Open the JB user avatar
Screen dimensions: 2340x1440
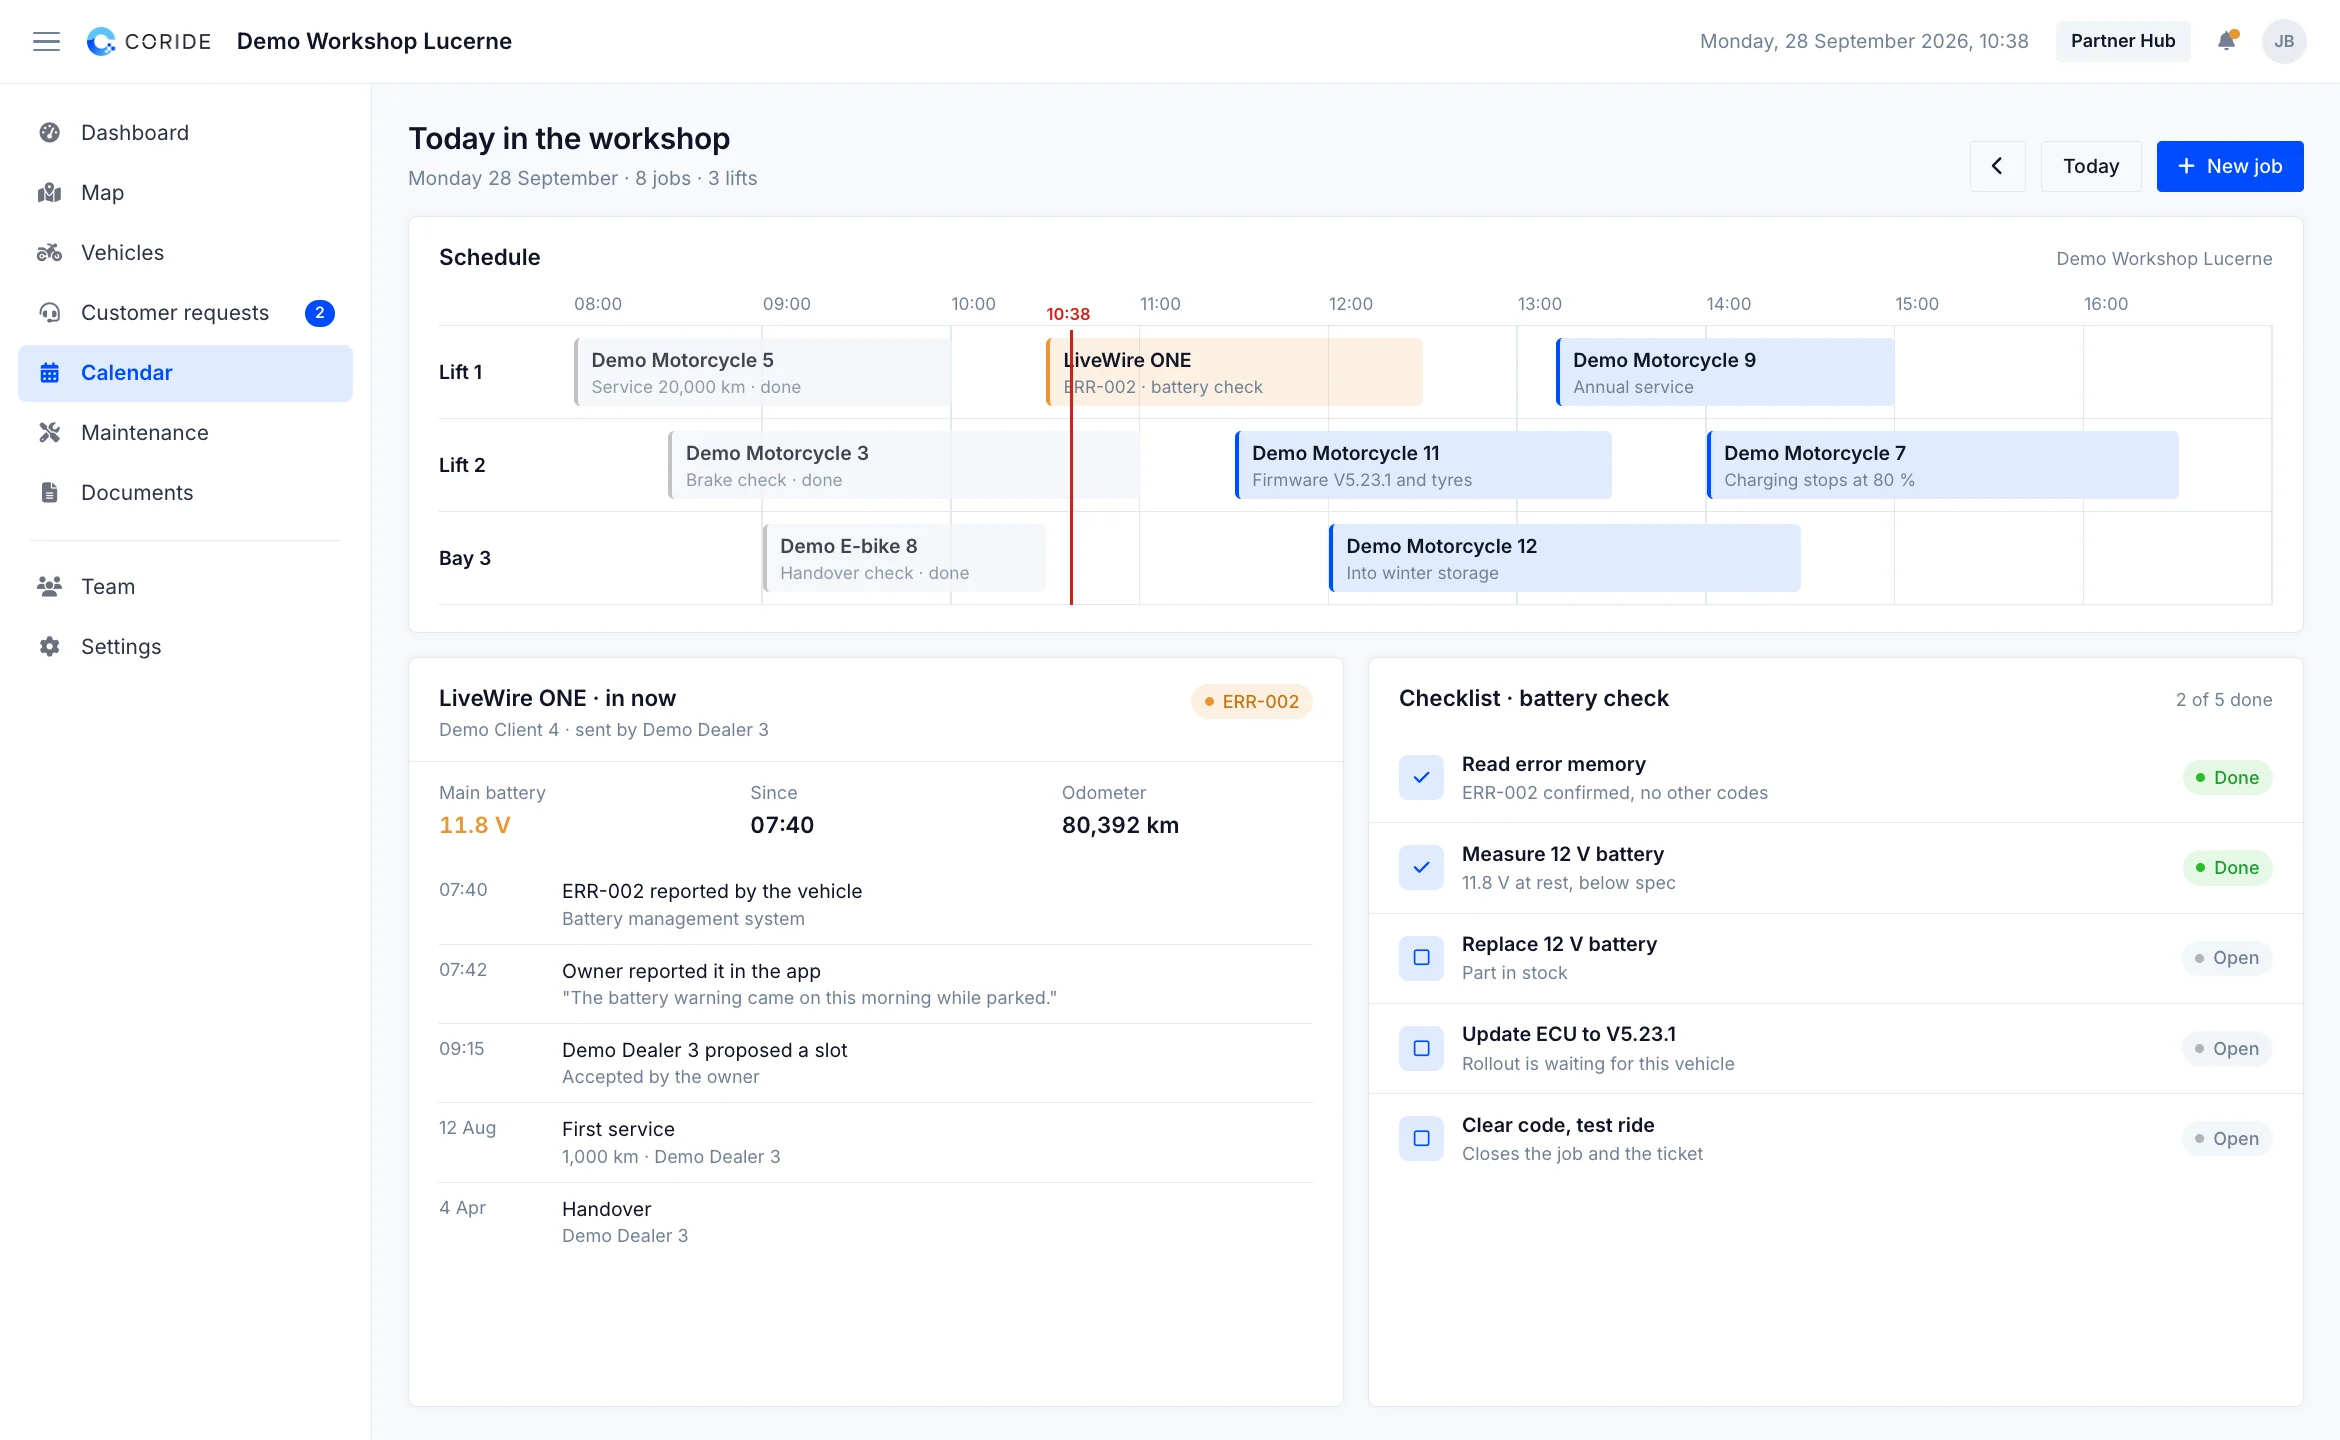click(2284, 41)
